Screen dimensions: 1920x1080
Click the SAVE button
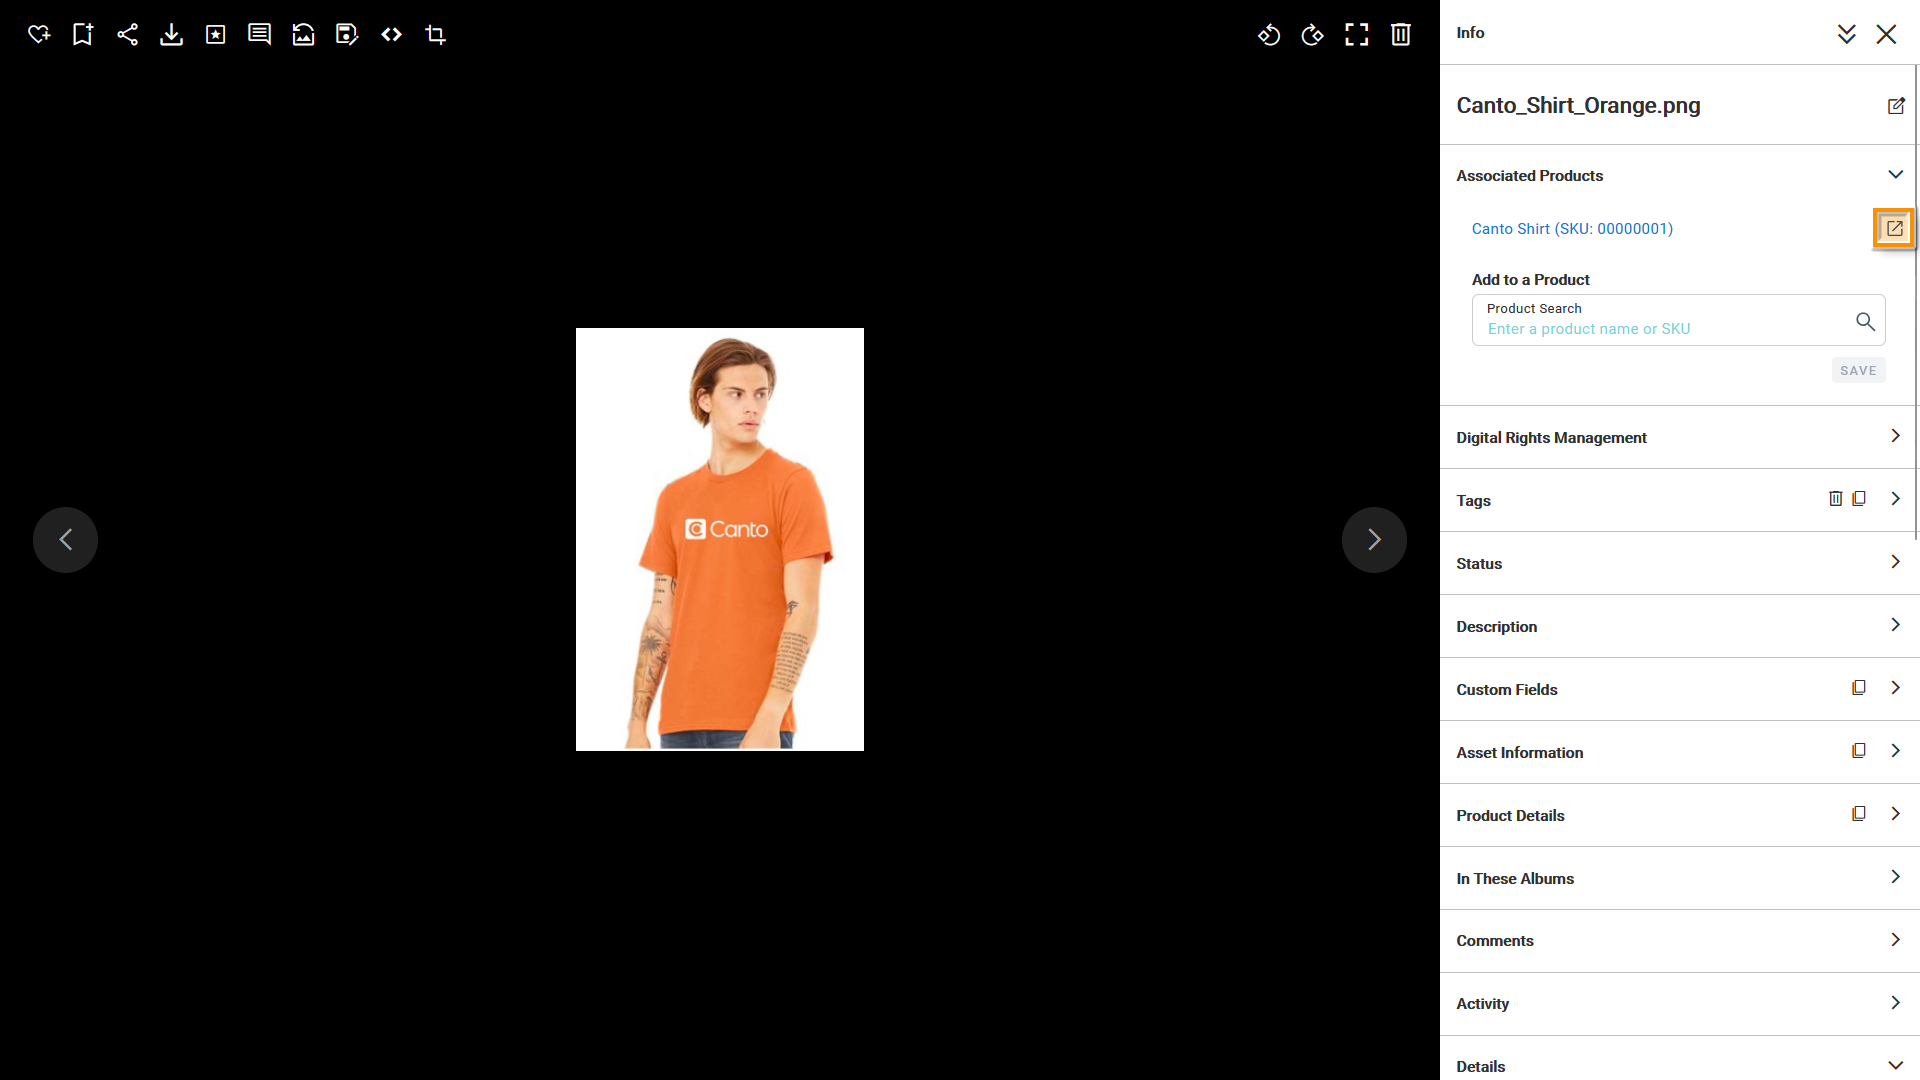click(1858, 370)
